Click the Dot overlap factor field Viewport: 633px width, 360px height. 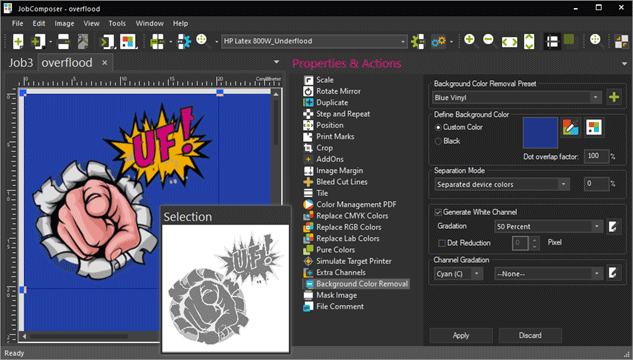596,156
